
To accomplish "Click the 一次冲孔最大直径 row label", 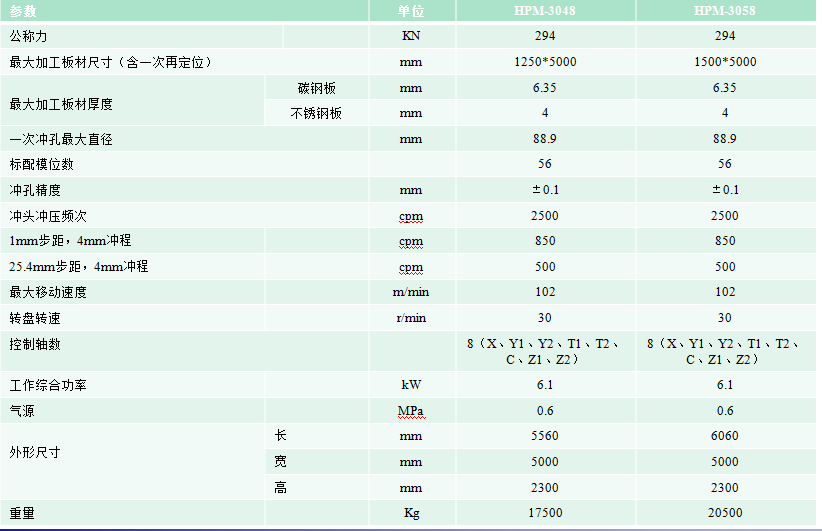I will tap(60, 140).
